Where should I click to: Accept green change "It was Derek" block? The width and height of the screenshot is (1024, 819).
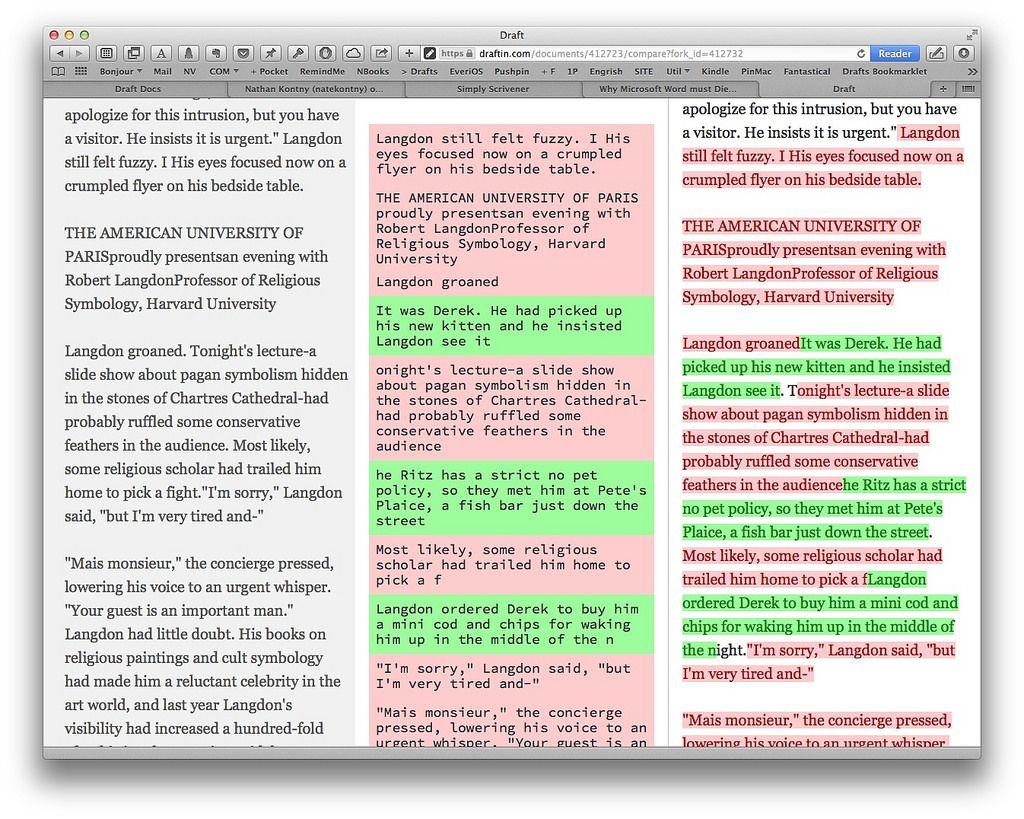(x=511, y=326)
